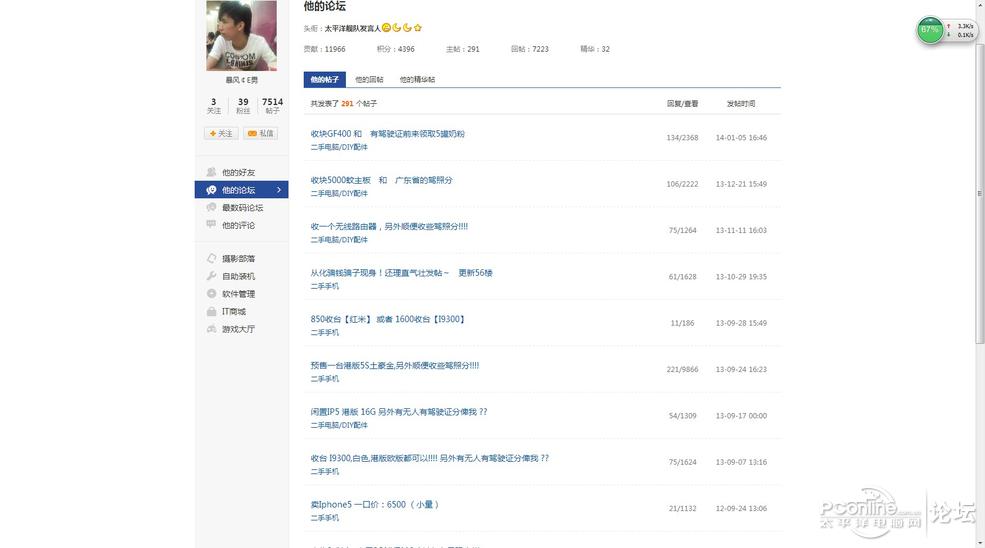Open 他的评论 comments sidebar entry
Image resolution: width=985 pixels, height=548 pixels.
[231, 225]
